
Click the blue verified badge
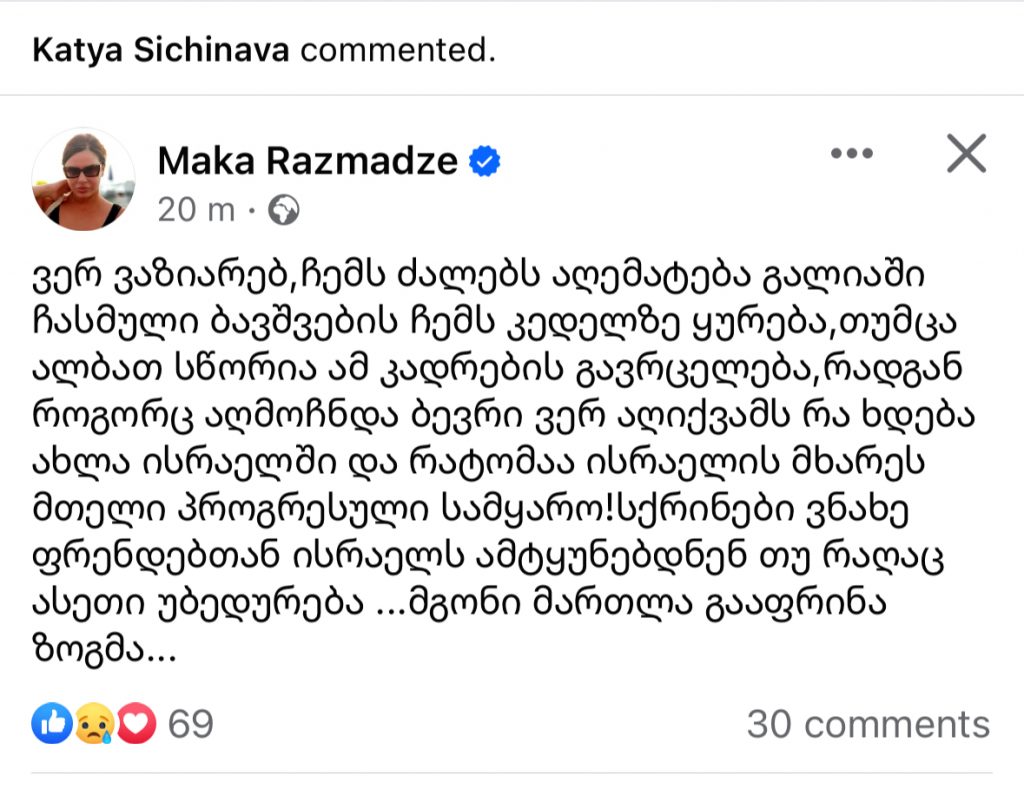[486, 161]
